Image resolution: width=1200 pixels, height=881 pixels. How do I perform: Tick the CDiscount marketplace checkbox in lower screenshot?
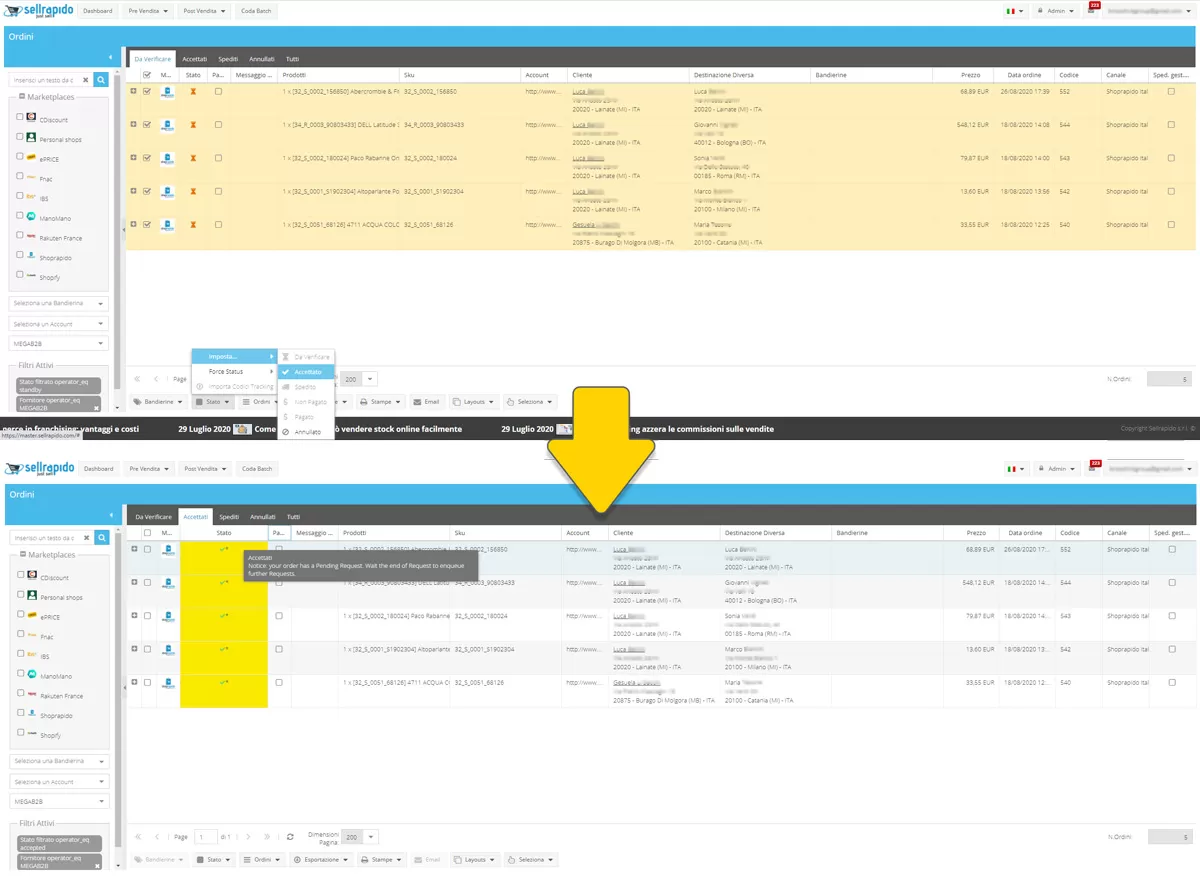pos(20,577)
